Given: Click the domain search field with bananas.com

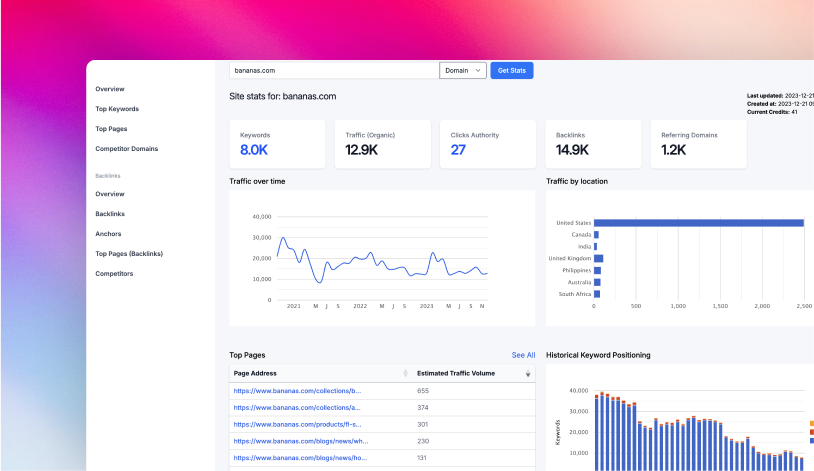Looking at the screenshot, I should click(x=334, y=70).
